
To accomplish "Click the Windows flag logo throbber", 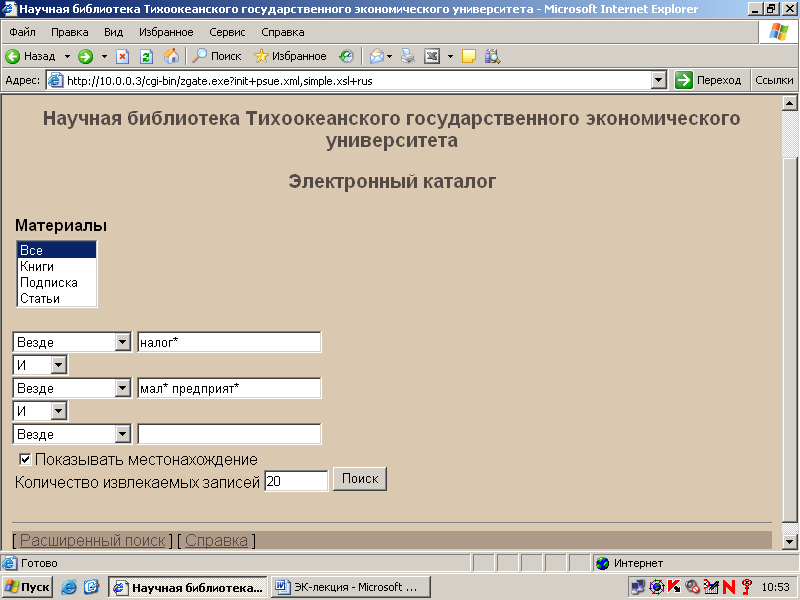I will pos(779,32).
